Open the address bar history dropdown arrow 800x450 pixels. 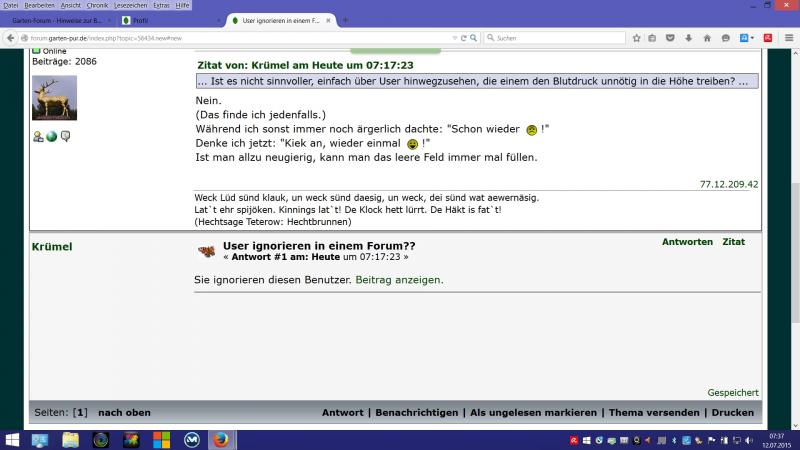453,38
